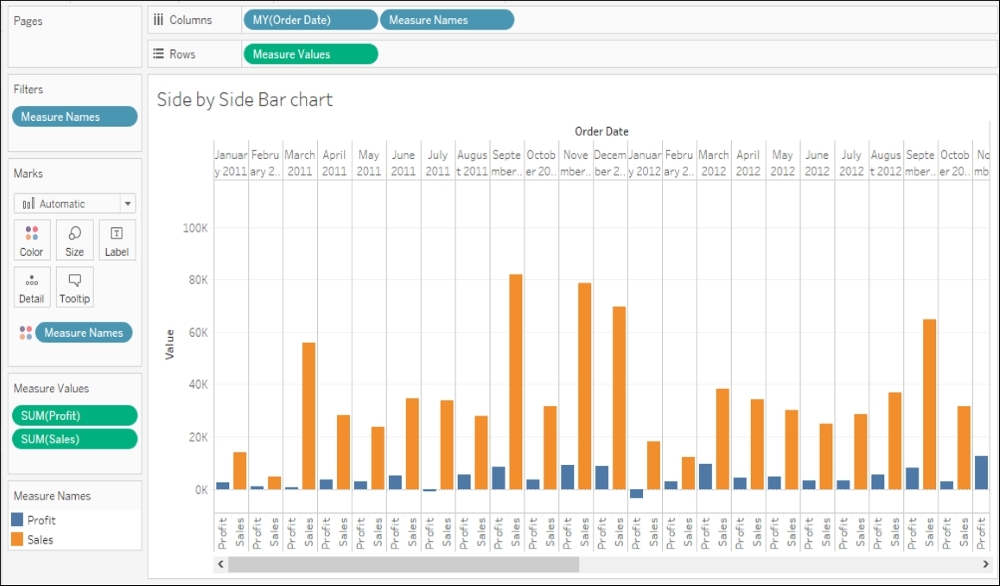Select Measure Names pill in Filters

click(x=75, y=117)
